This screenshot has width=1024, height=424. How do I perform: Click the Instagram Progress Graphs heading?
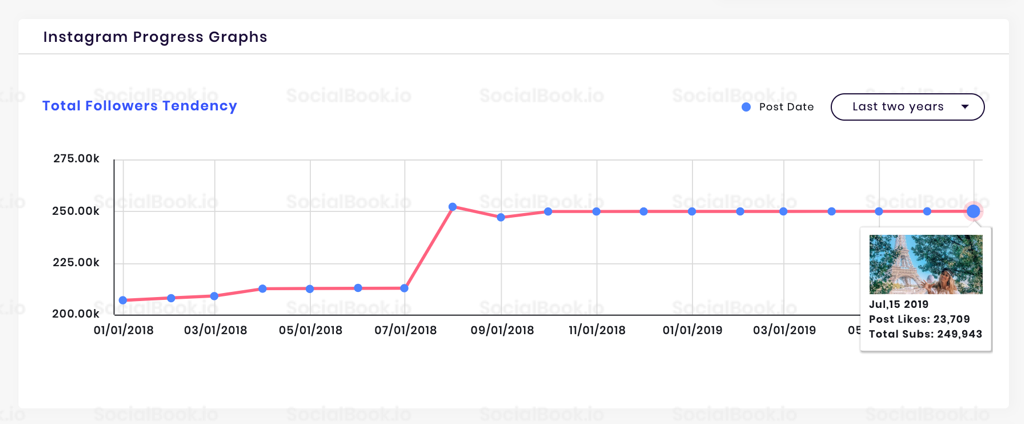(x=155, y=37)
